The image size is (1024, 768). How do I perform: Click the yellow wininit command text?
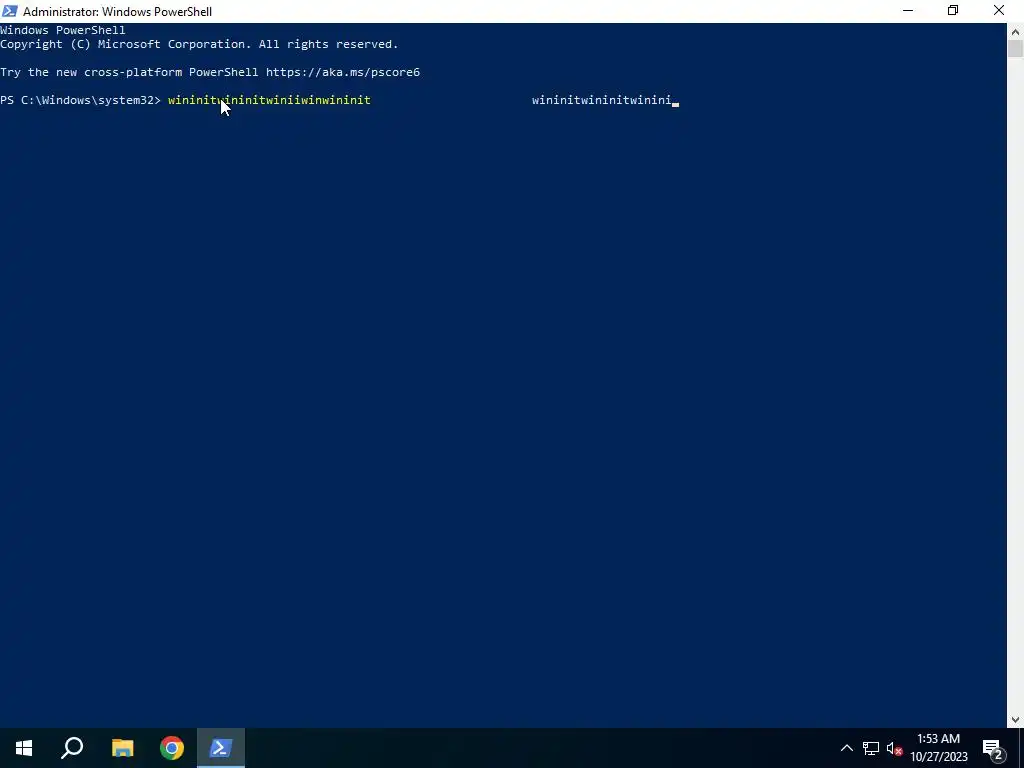click(269, 100)
